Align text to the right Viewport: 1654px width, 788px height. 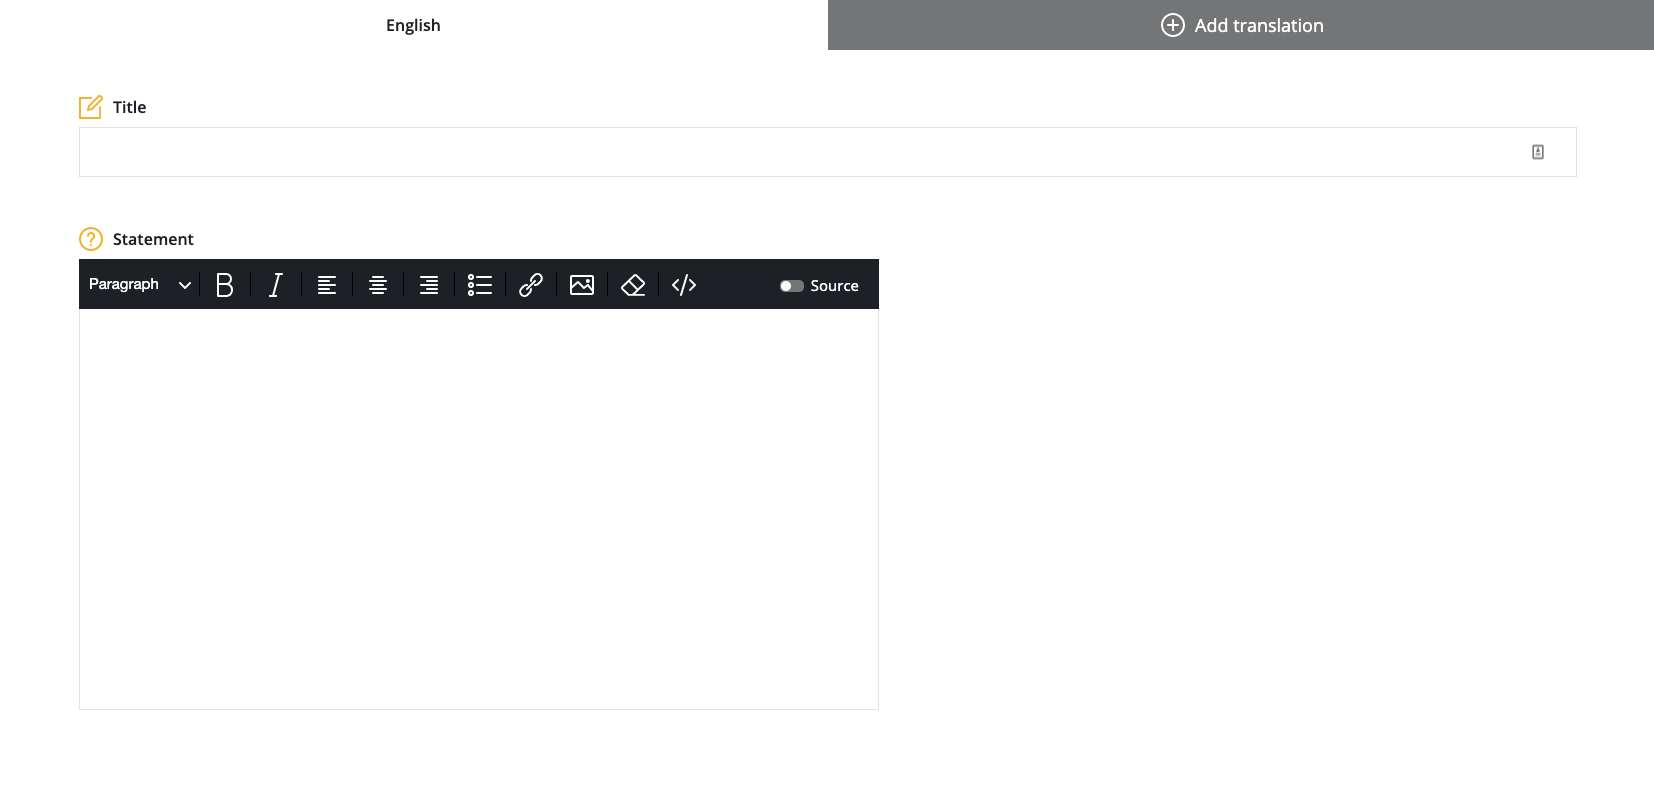429,285
